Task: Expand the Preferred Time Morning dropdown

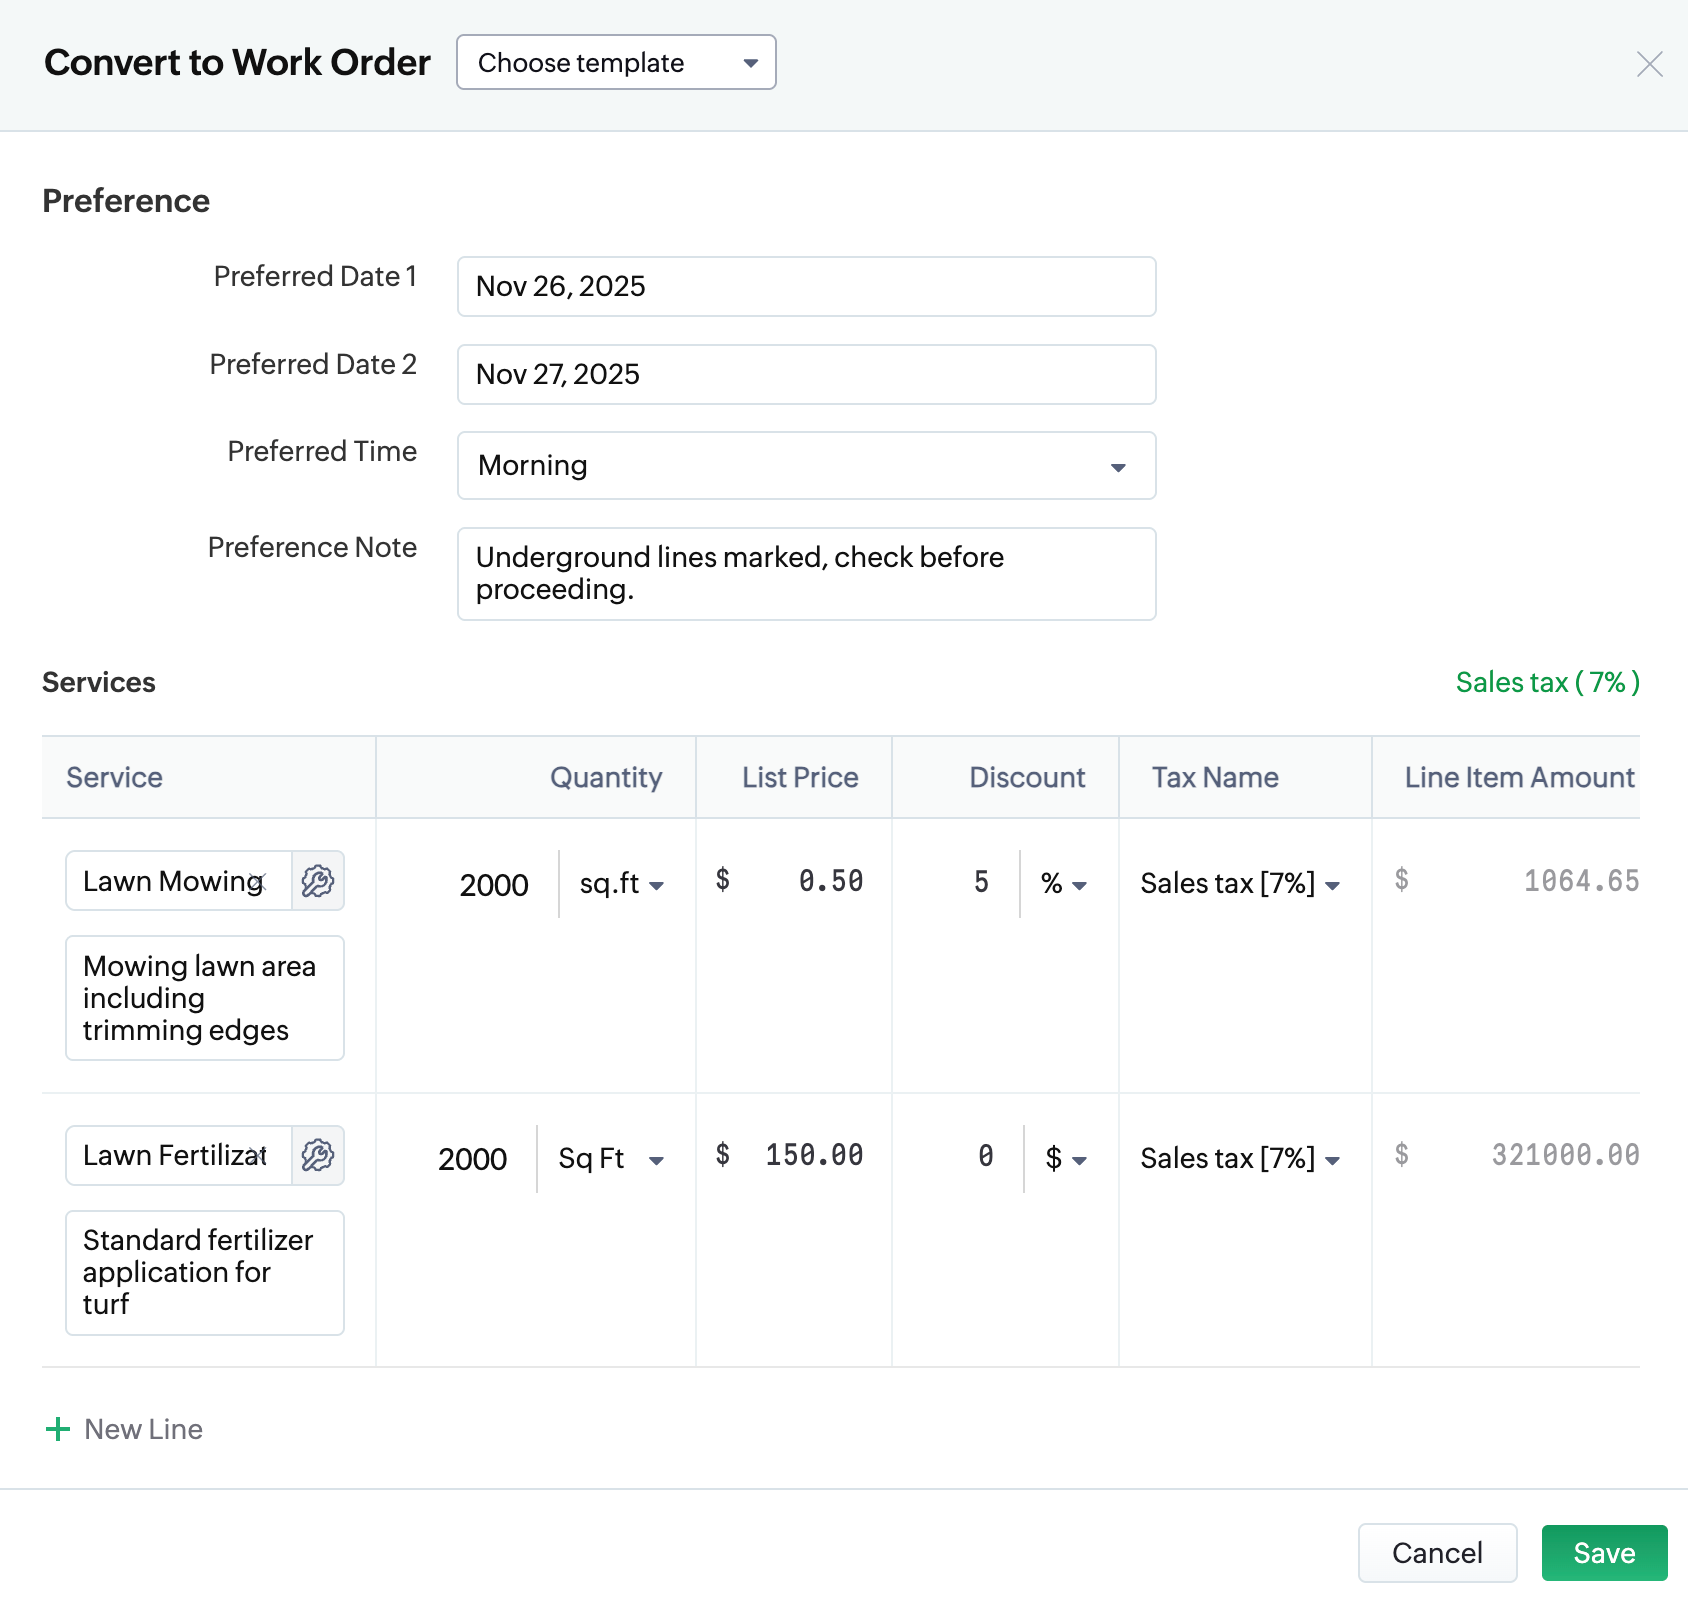Action: [806, 466]
